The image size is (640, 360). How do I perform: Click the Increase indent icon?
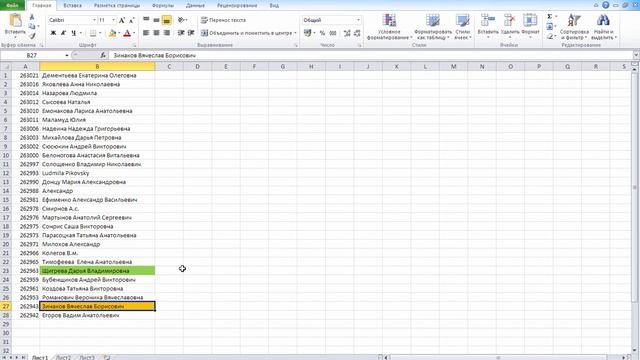coord(191,33)
